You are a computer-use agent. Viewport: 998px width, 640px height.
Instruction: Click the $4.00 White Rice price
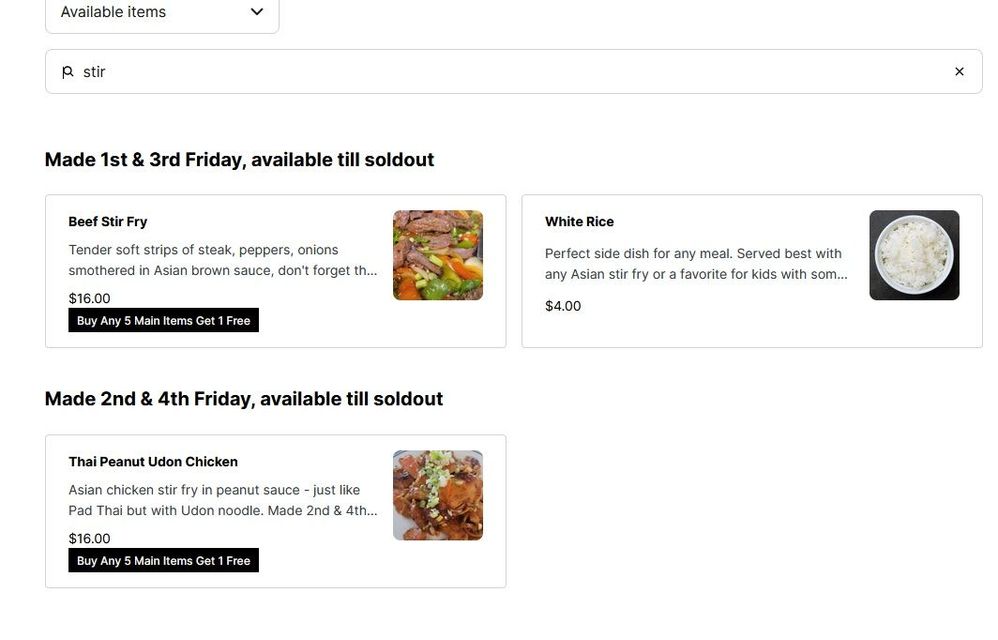click(x=563, y=306)
